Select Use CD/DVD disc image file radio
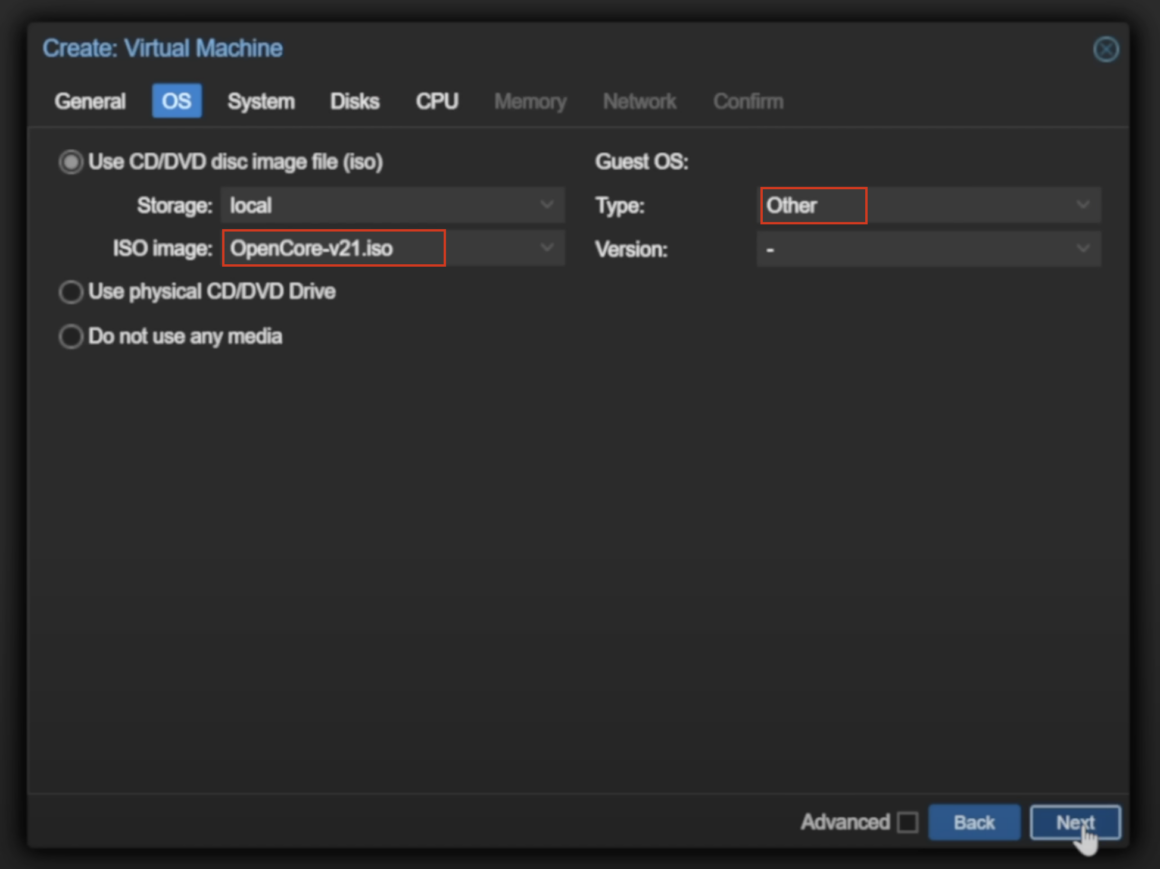The width and height of the screenshot is (1160, 869). (x=71, y=162)
